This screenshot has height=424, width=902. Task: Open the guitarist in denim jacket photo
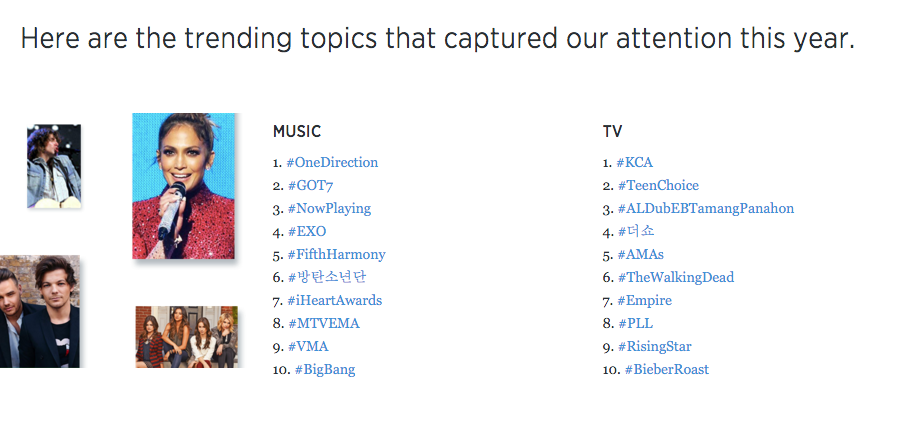click(54, 166)
